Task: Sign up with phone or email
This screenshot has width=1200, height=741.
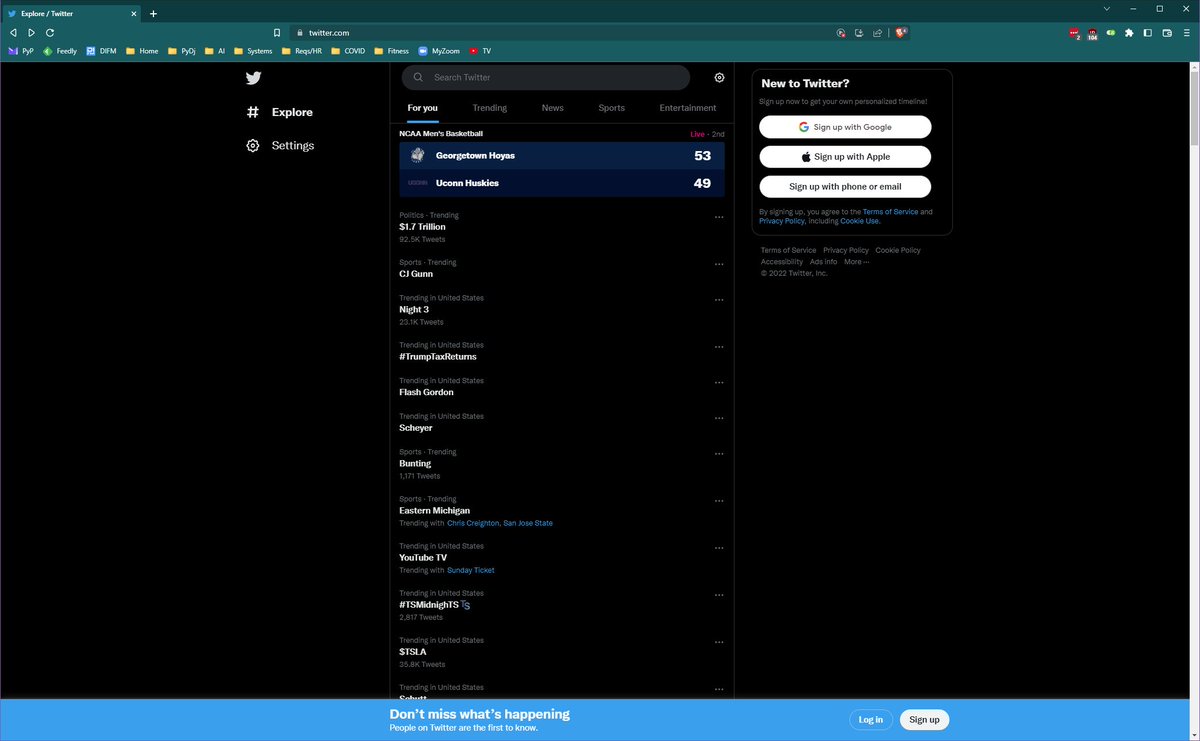Action: 845,187
